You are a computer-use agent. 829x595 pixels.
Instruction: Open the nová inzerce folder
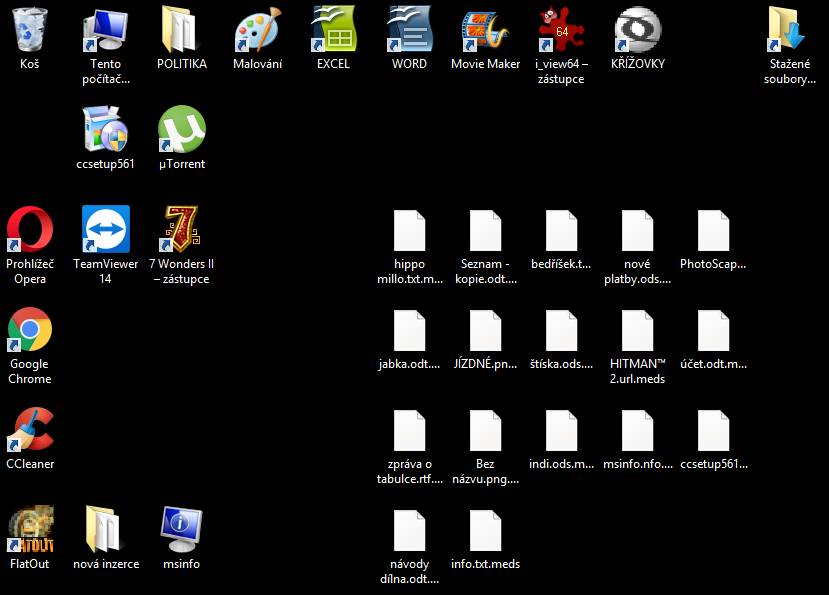105,529
